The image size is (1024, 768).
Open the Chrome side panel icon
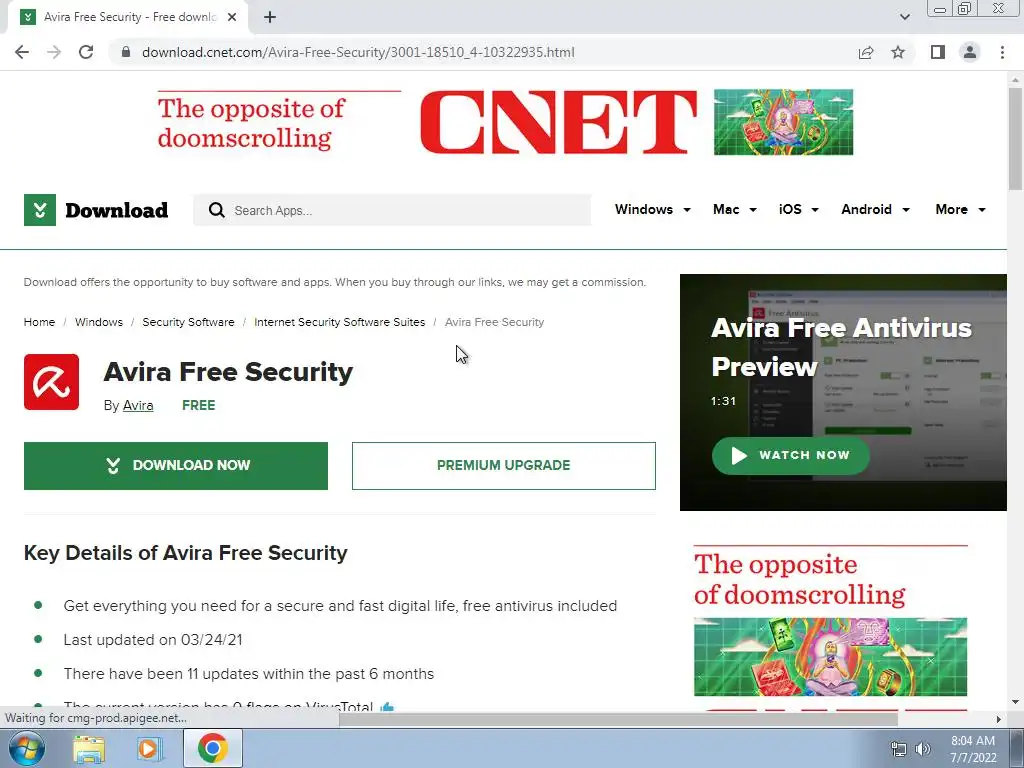(938, 52)
